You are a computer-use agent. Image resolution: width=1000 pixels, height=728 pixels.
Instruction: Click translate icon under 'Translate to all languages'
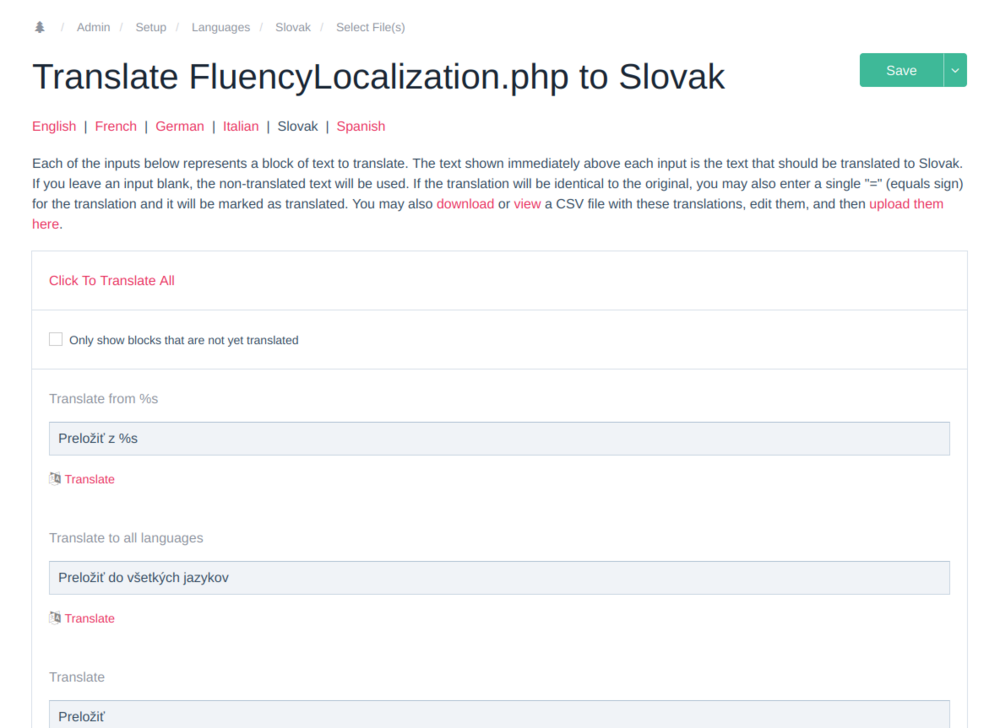click(x=55, y=618)
